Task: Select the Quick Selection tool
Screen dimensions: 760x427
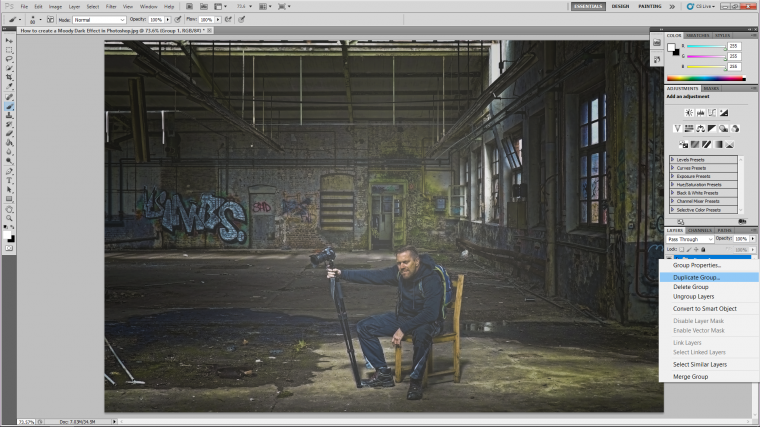Action: [x=9, y=68]
